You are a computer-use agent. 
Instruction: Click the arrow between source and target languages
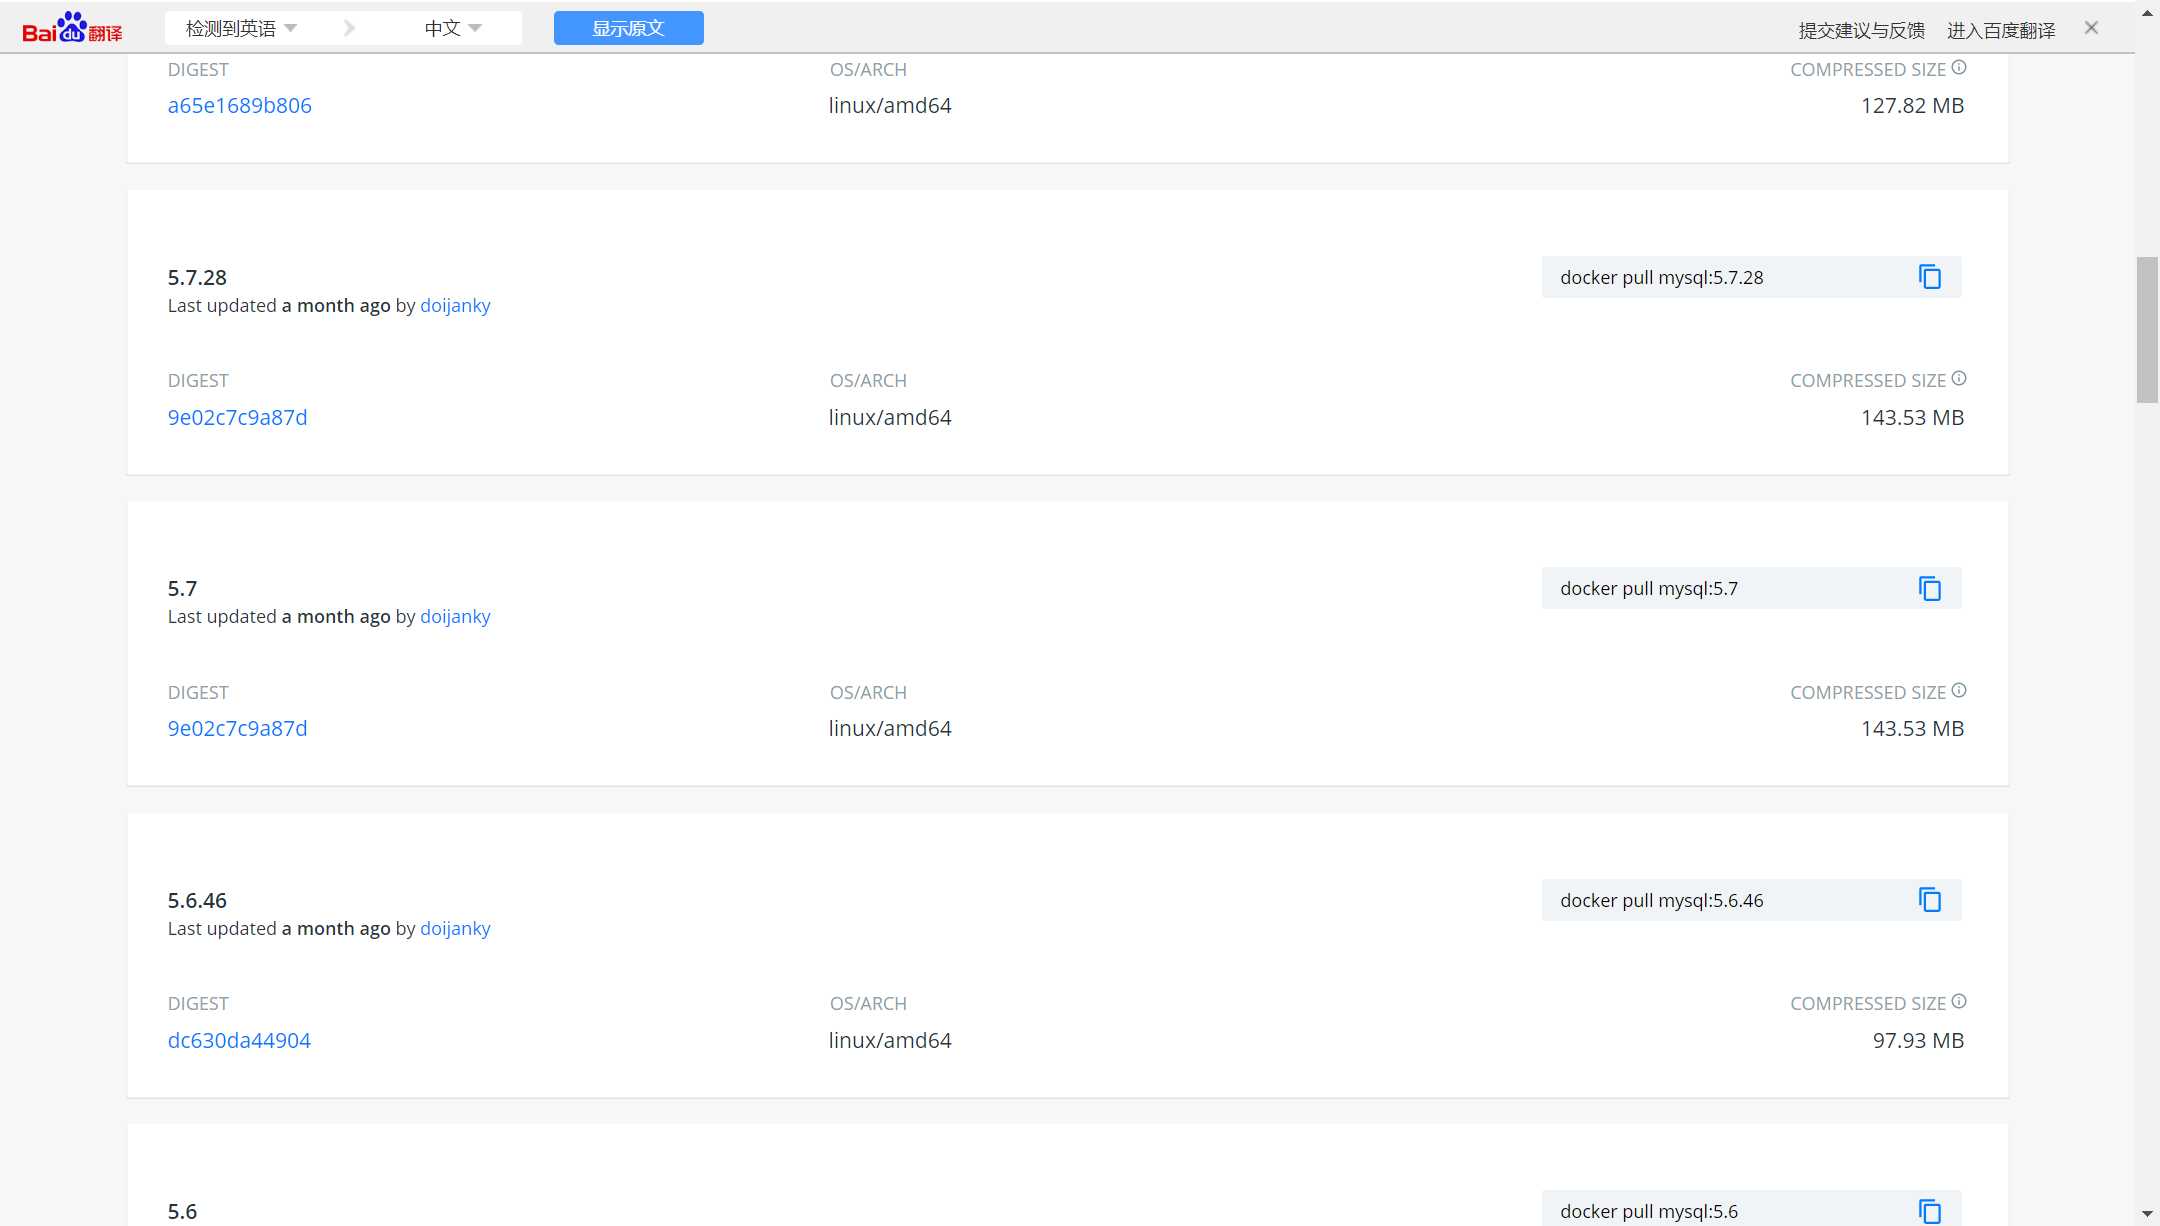coord(349,28)
